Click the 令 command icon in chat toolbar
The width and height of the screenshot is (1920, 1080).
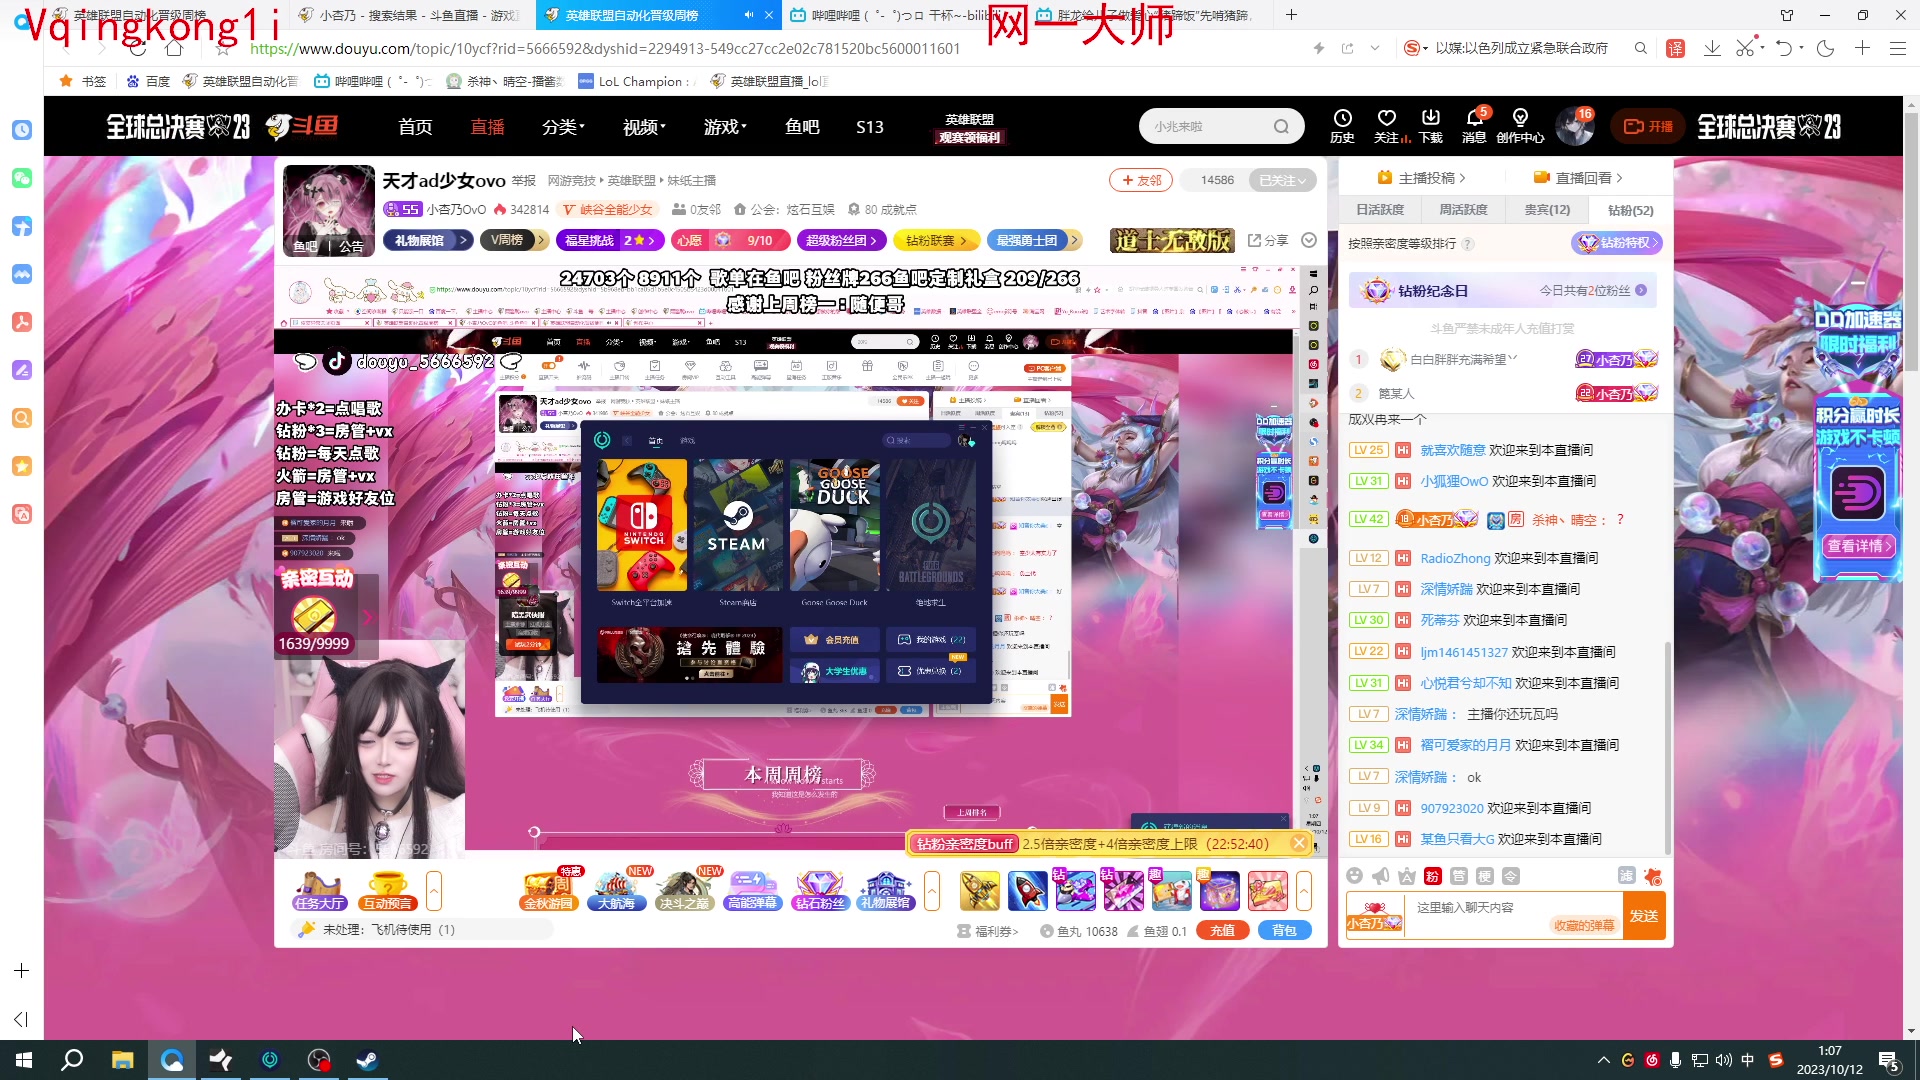[1511, 876]
